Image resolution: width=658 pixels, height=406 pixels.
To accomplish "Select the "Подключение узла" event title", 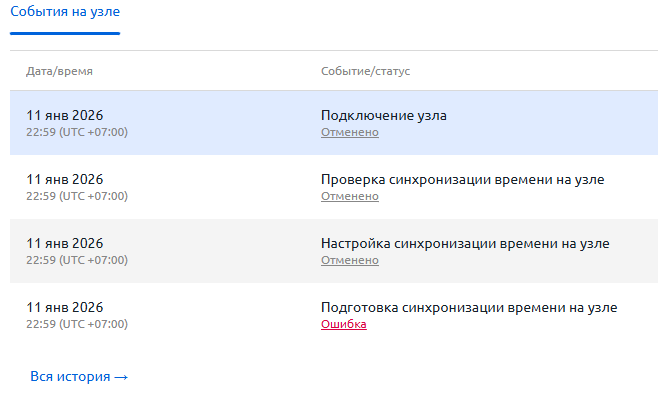I will point(383,115).
